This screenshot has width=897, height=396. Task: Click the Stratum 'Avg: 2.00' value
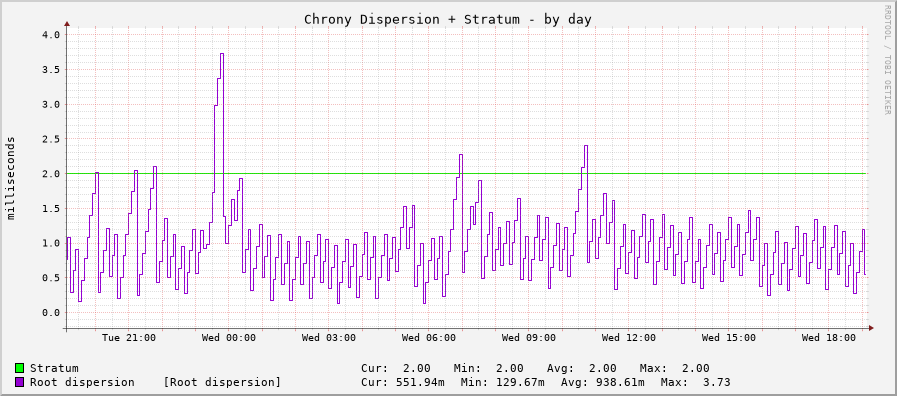coord(582,369)
